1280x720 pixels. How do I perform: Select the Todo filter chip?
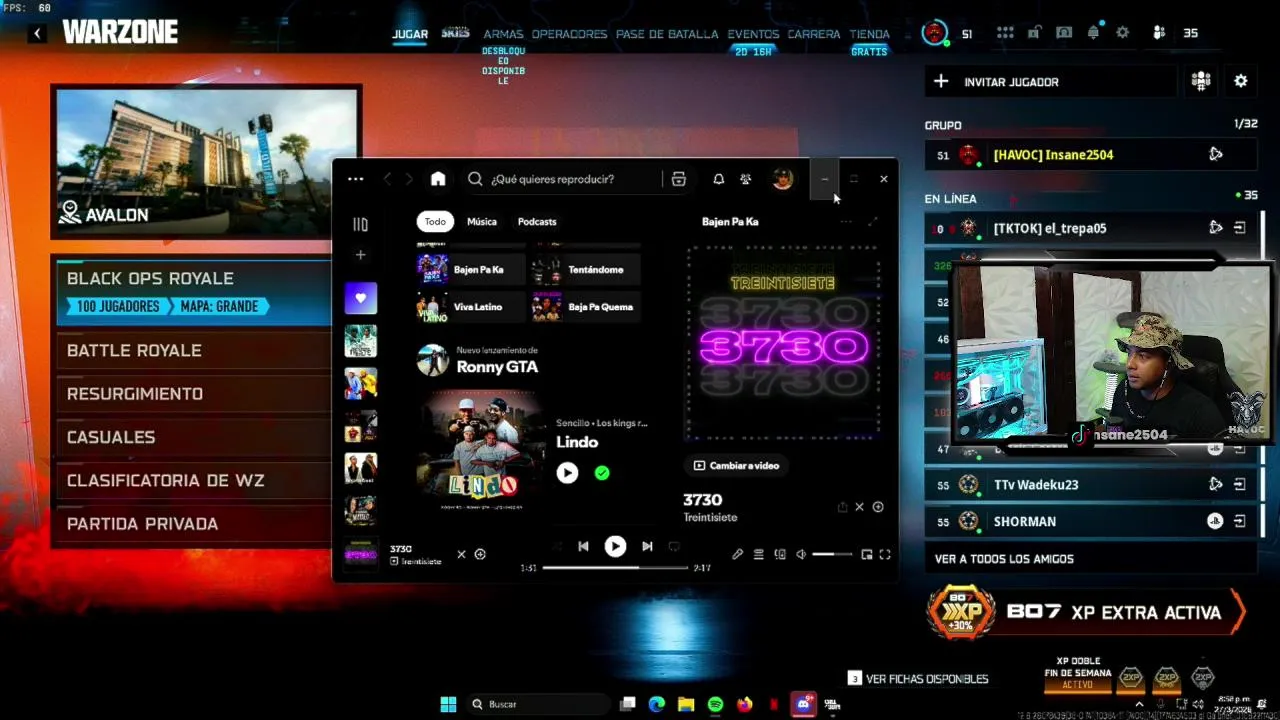[435, 221]
